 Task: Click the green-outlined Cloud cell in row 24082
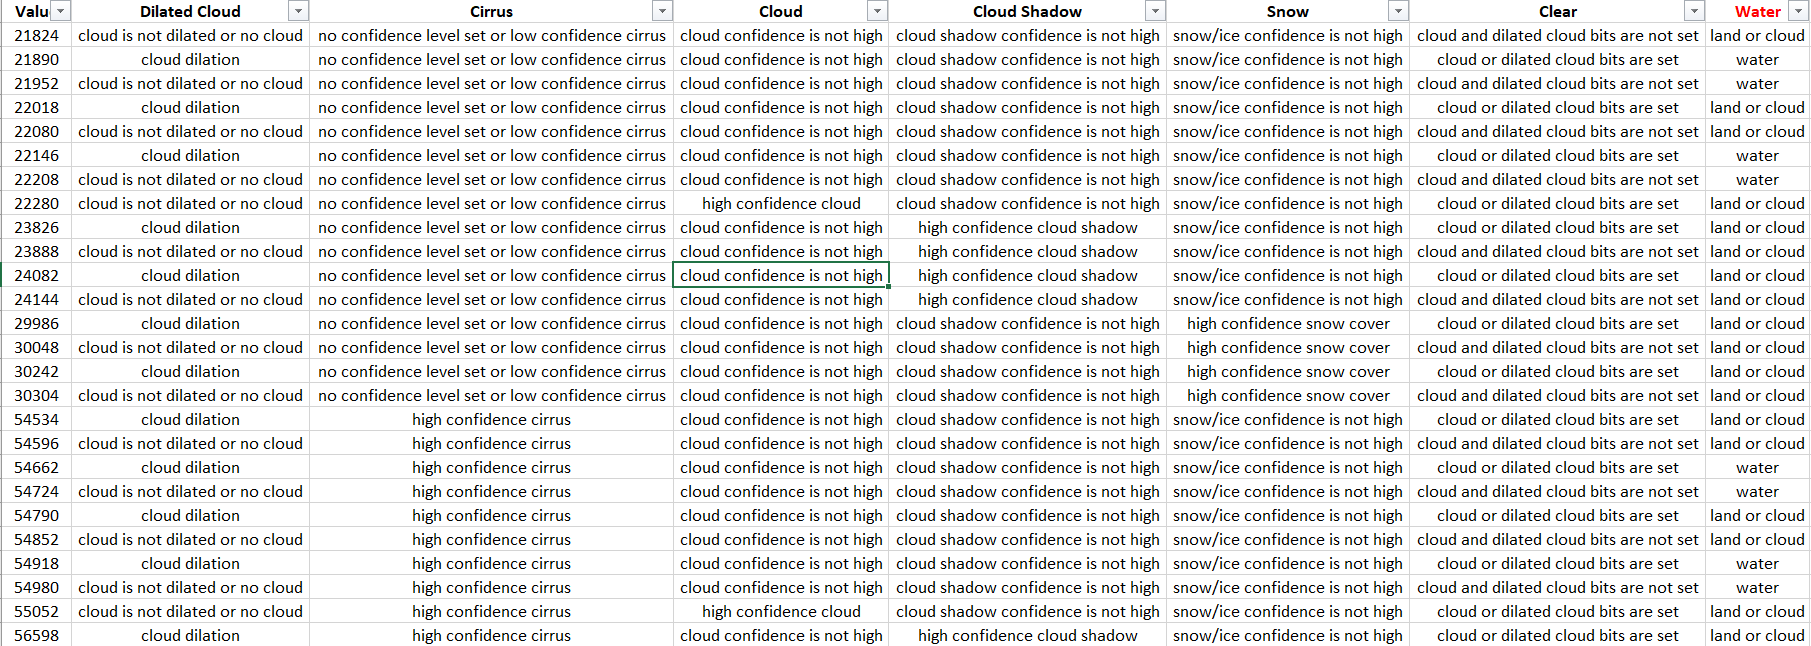click(781, 276)
